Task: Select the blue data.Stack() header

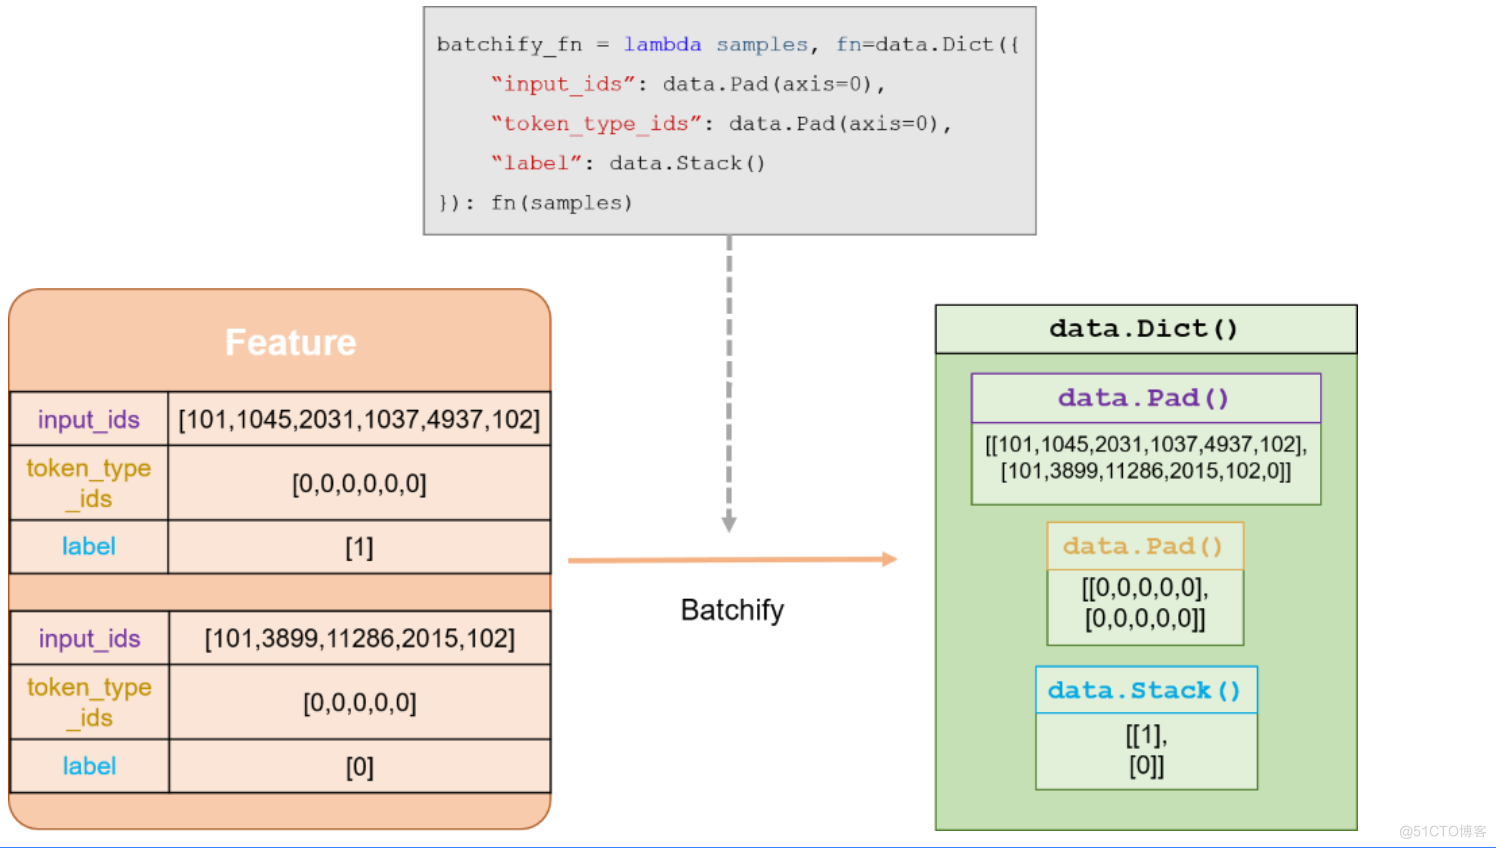Action: click(1146, 690)
